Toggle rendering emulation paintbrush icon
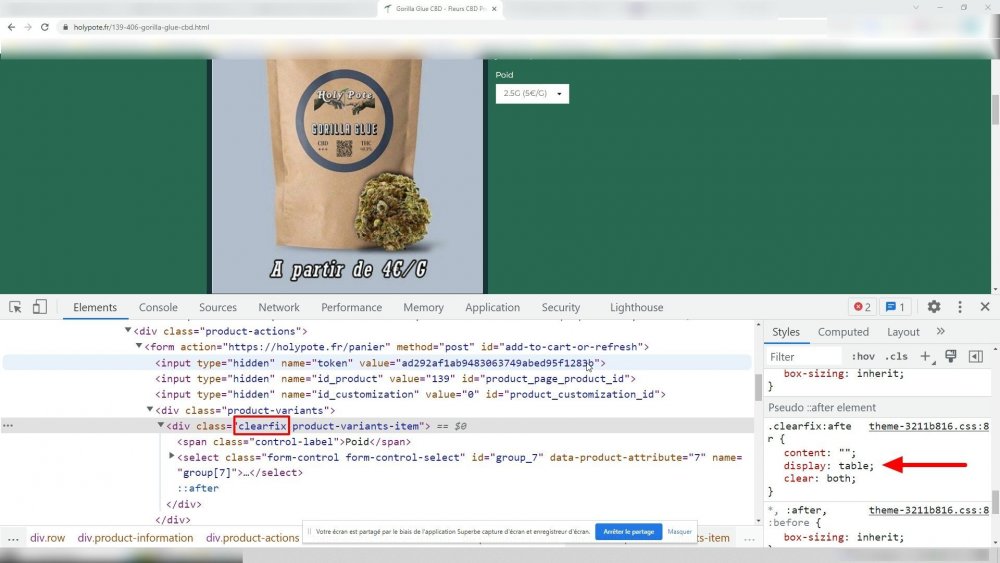 [950, 356]
